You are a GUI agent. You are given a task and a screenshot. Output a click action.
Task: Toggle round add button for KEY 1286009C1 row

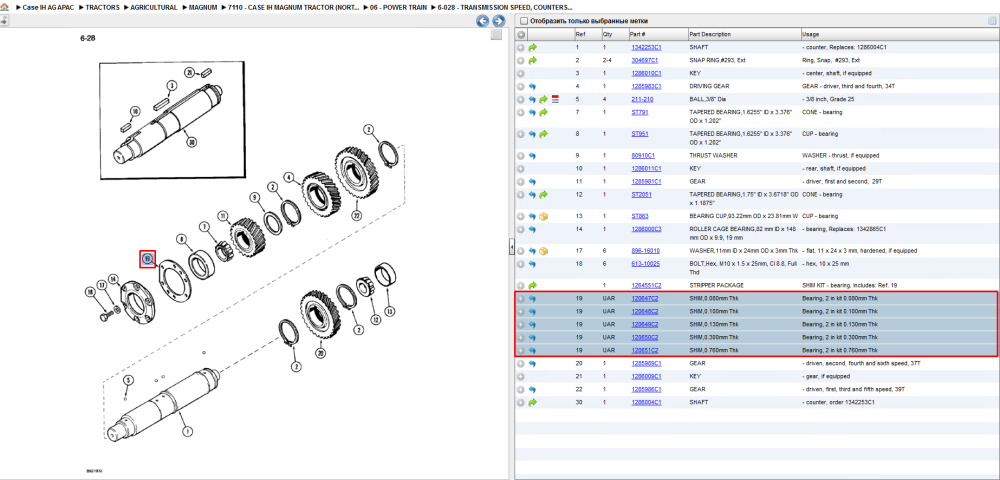click(x=521, y=376)
